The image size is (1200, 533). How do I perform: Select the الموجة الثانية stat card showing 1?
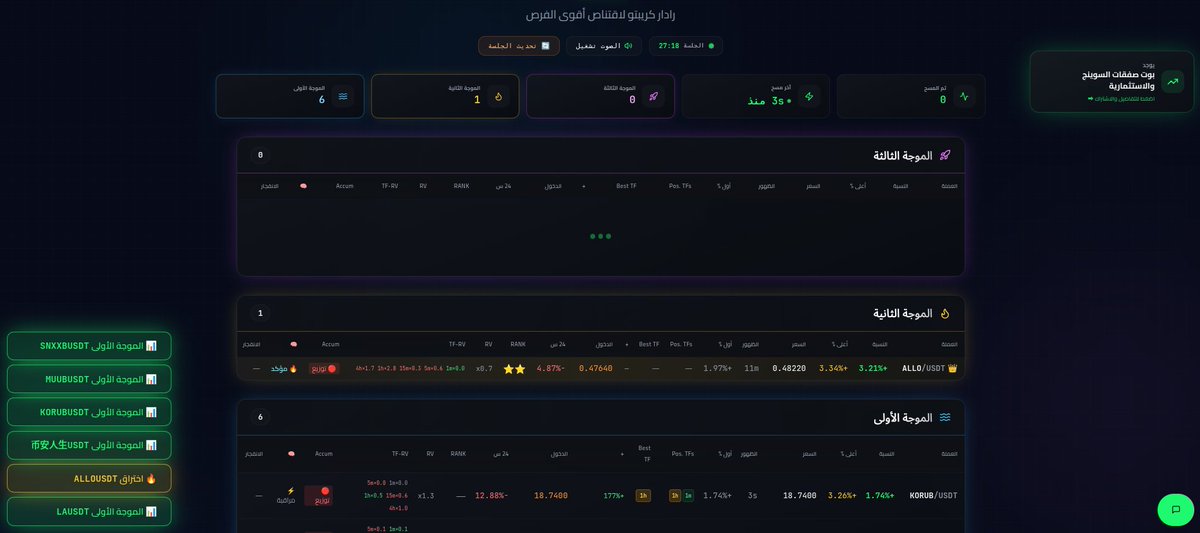tap(445, 96)
